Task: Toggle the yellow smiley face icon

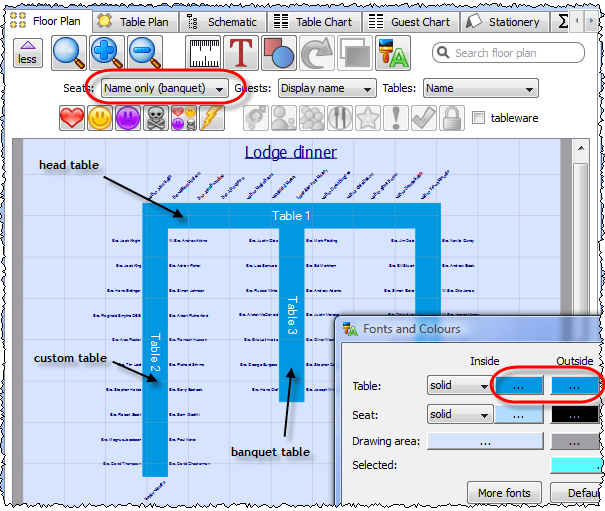Action: 100,118
